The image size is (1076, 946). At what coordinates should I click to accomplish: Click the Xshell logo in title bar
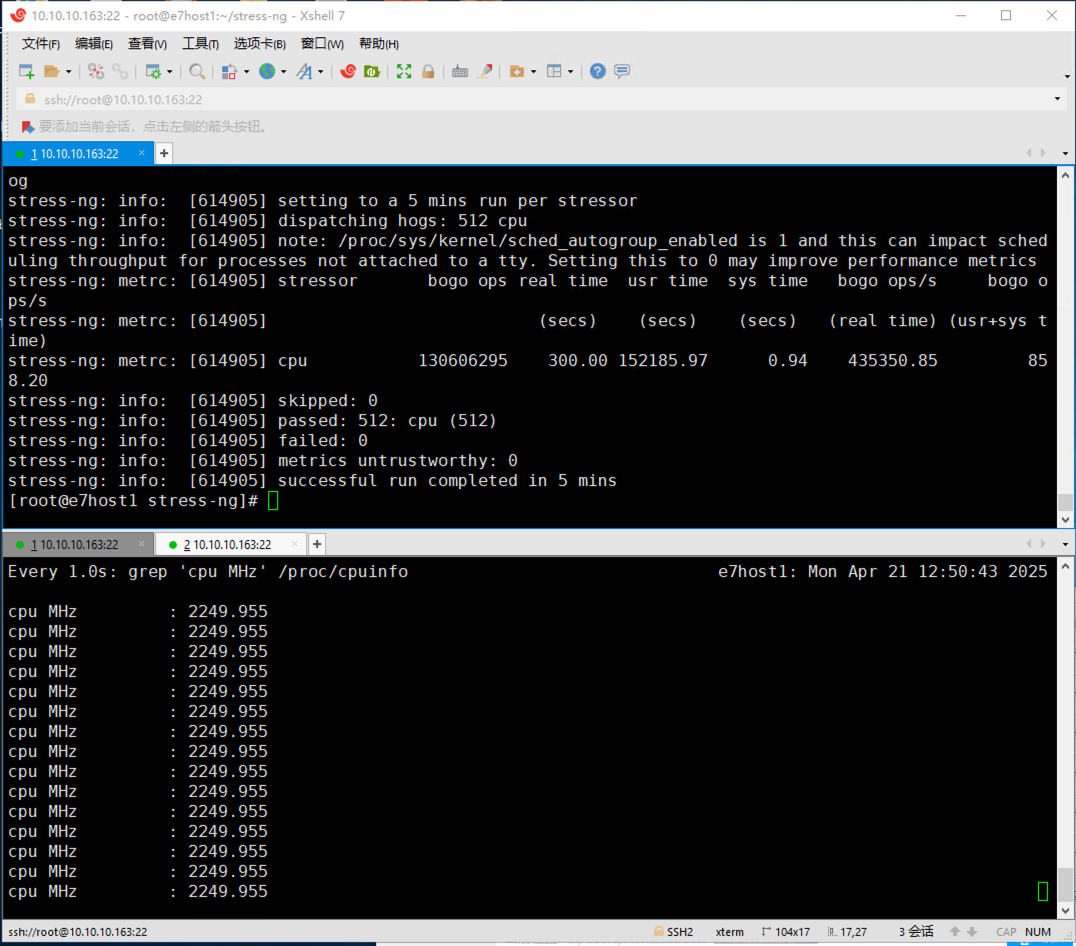point(18,15)
